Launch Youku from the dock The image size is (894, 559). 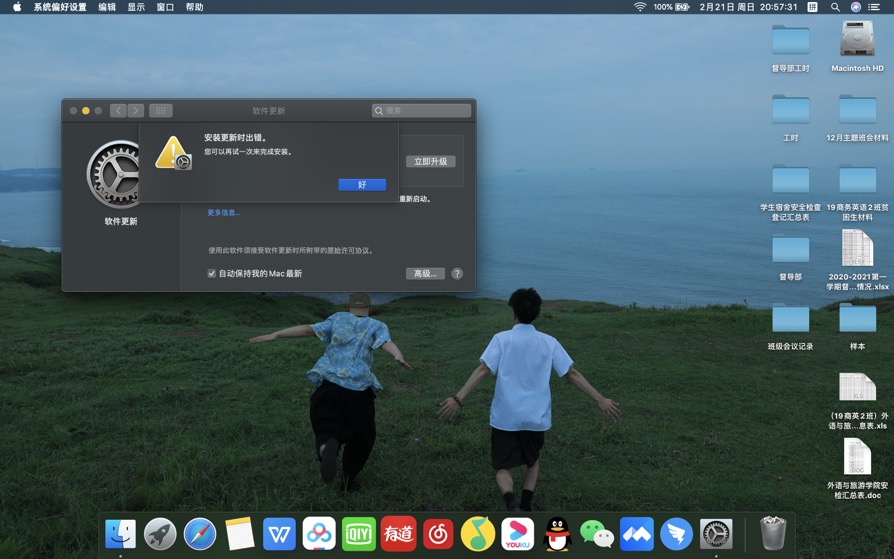[517, 534]
